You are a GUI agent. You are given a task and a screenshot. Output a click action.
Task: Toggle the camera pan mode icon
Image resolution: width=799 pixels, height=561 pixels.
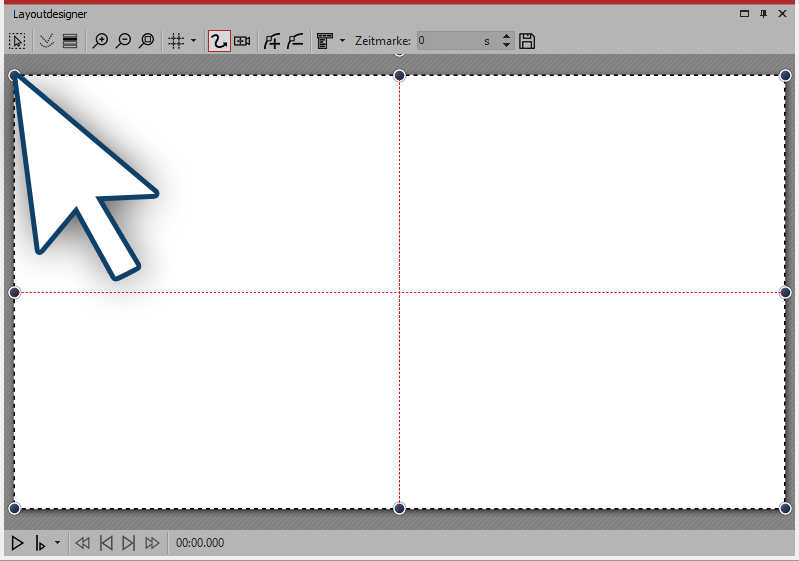[x=242, y=41]
